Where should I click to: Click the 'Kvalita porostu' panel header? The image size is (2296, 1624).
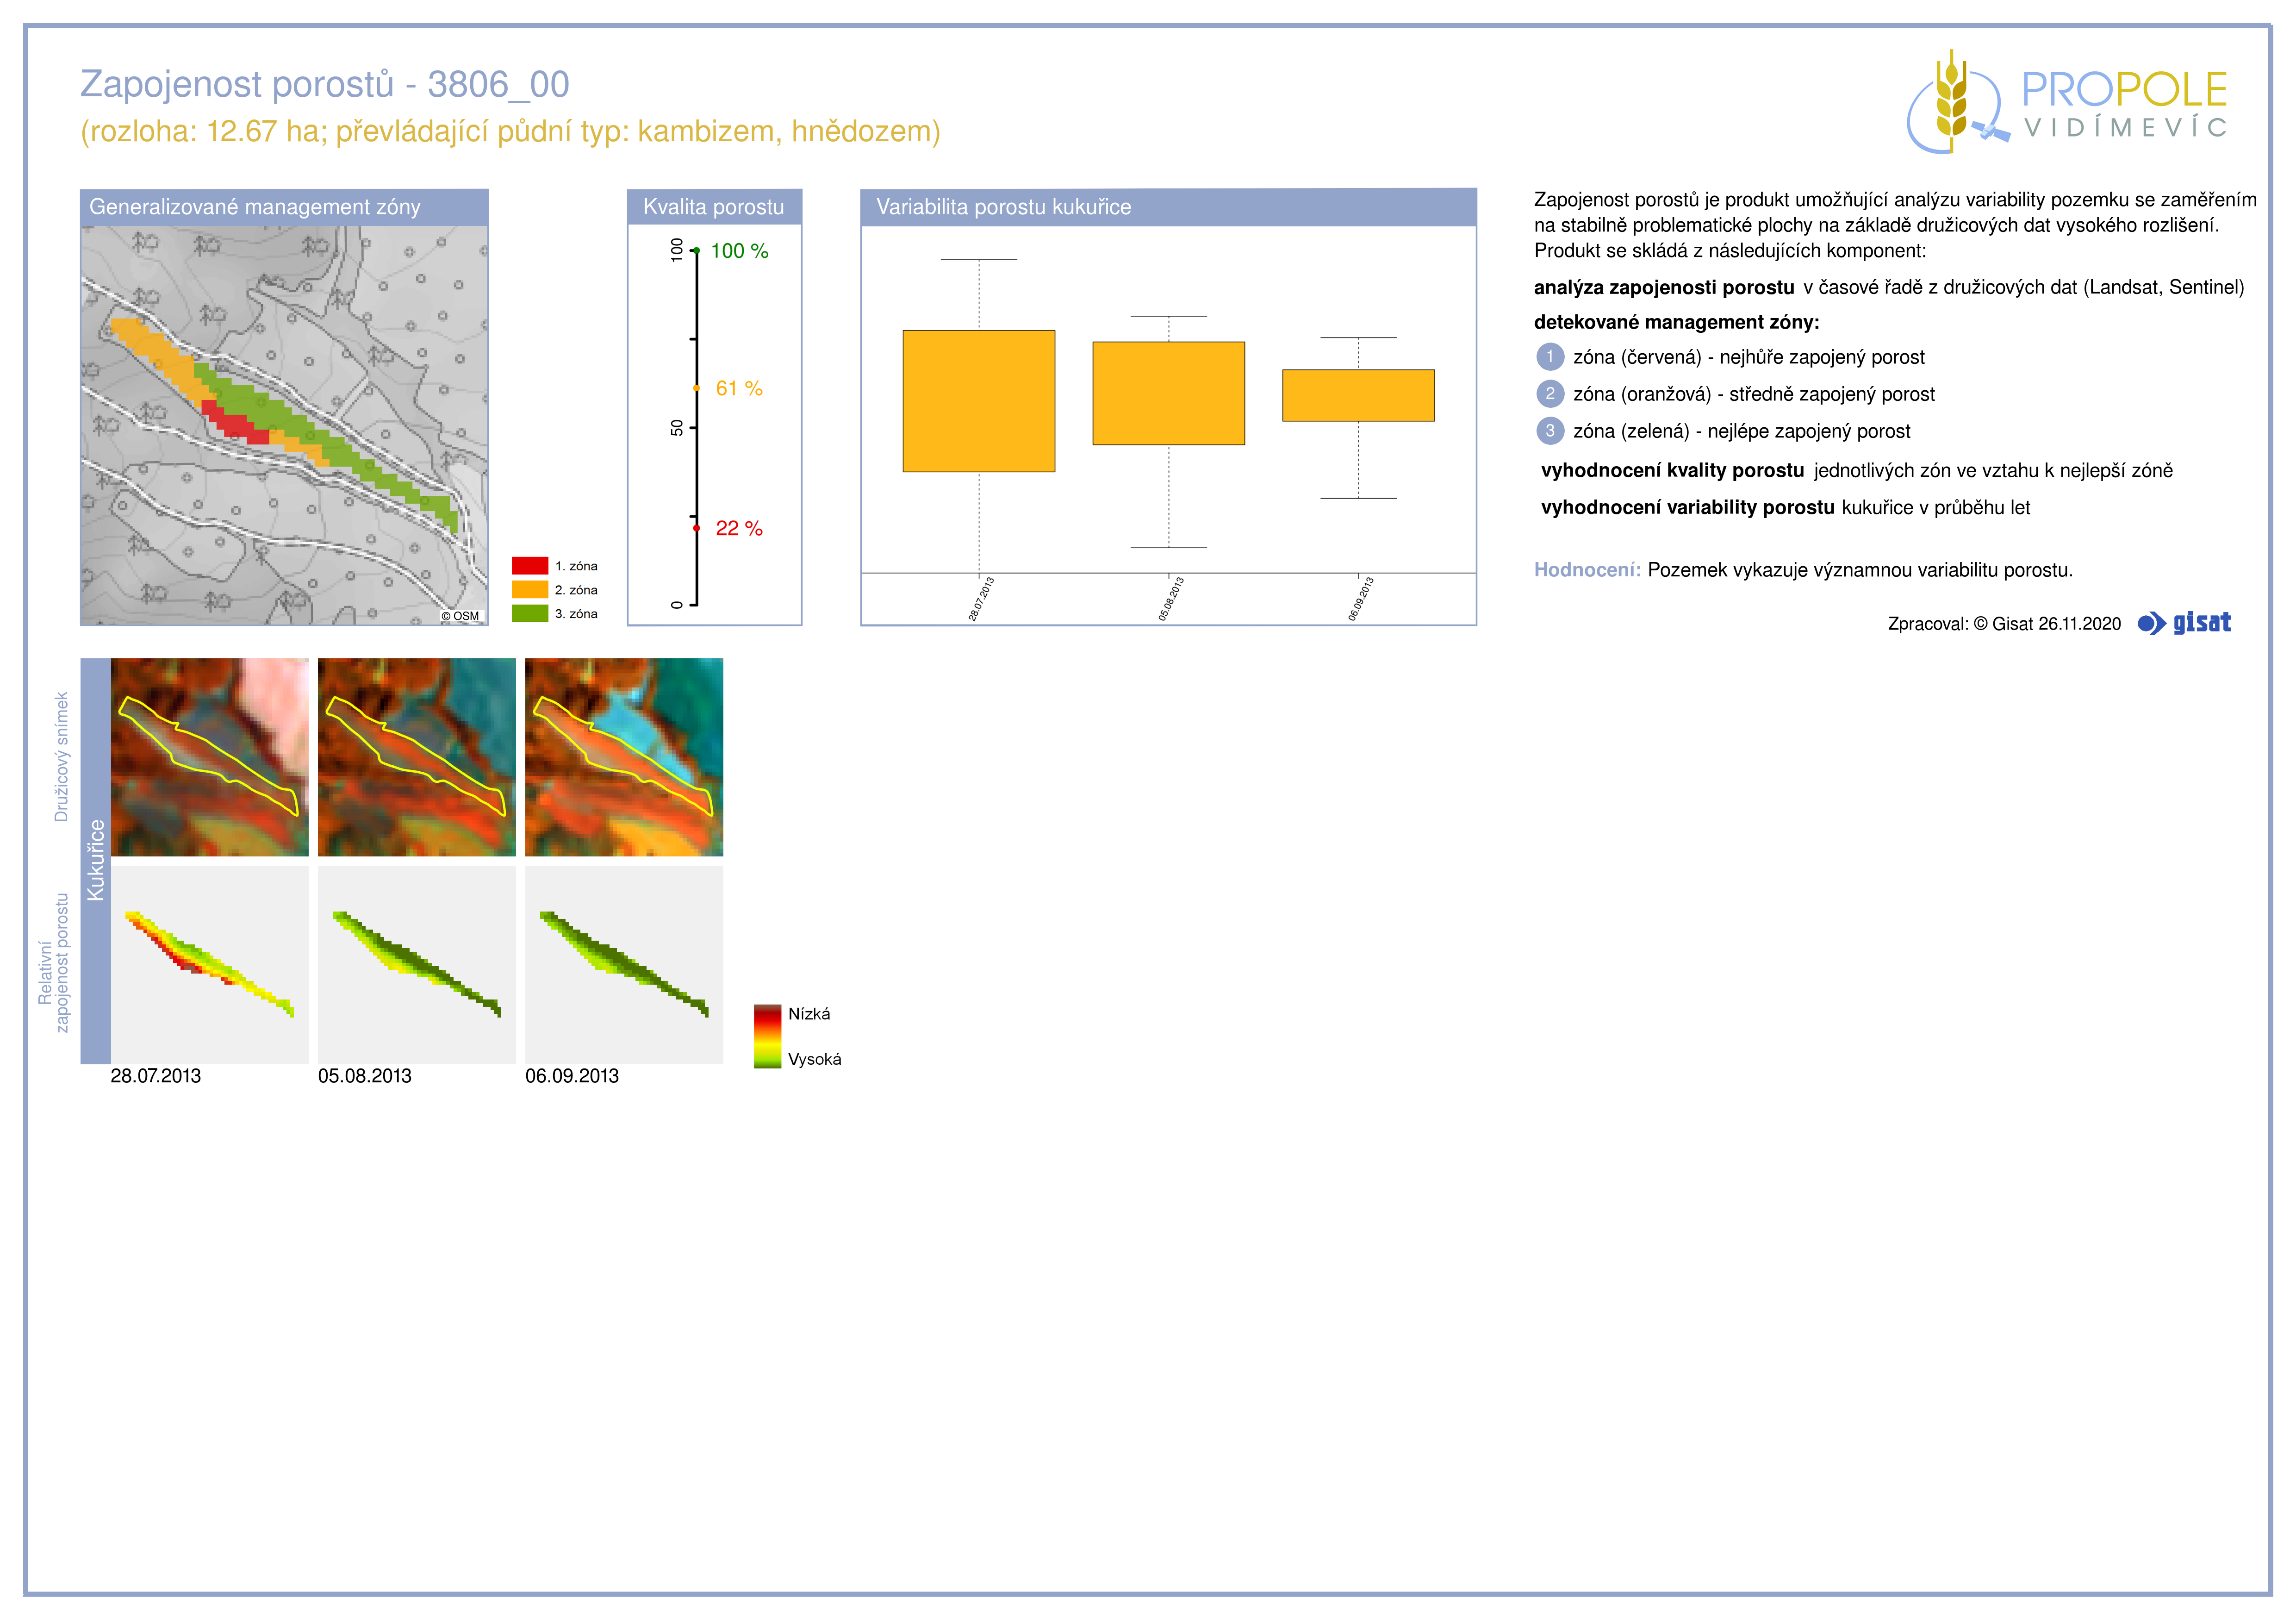[x=714, y=207]
